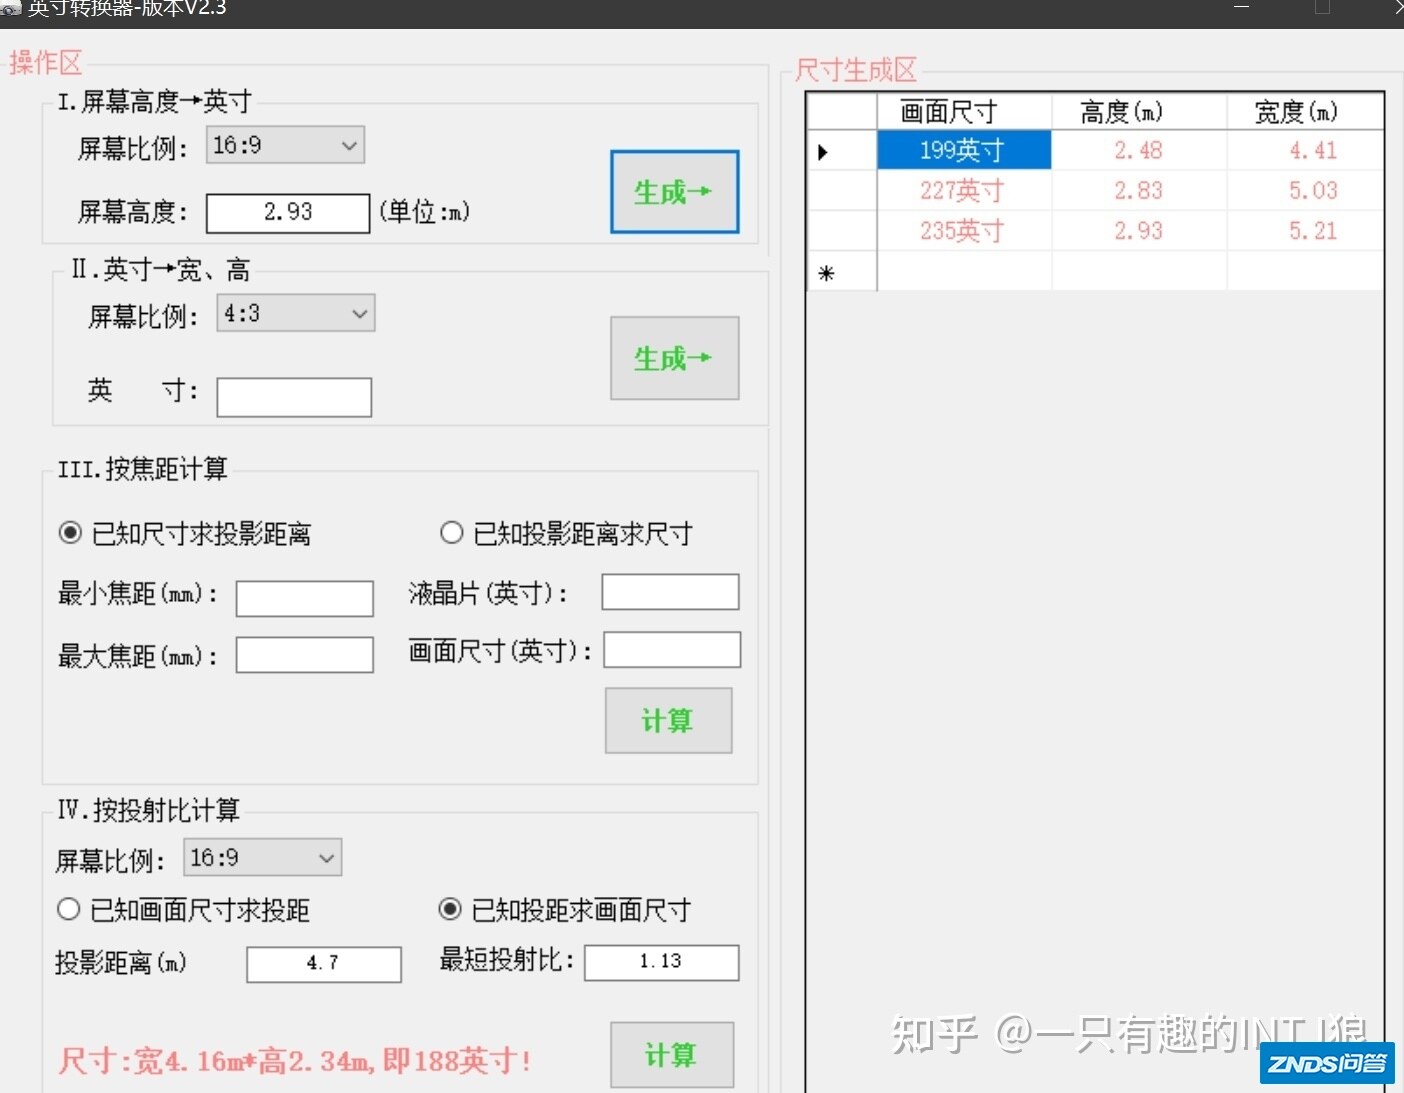Focus the 英寸 input field

click(x=294, y=397)
